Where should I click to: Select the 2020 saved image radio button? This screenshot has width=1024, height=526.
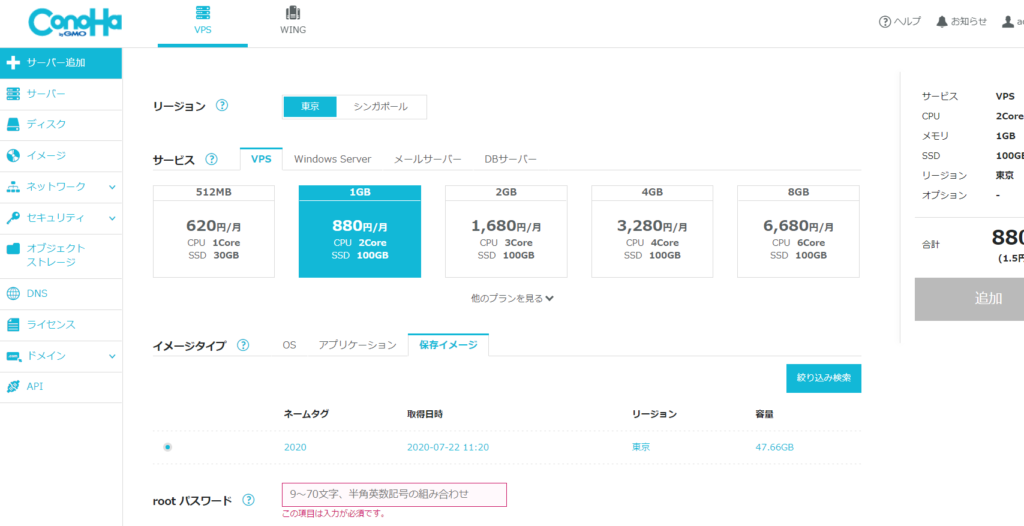(167, 447)
